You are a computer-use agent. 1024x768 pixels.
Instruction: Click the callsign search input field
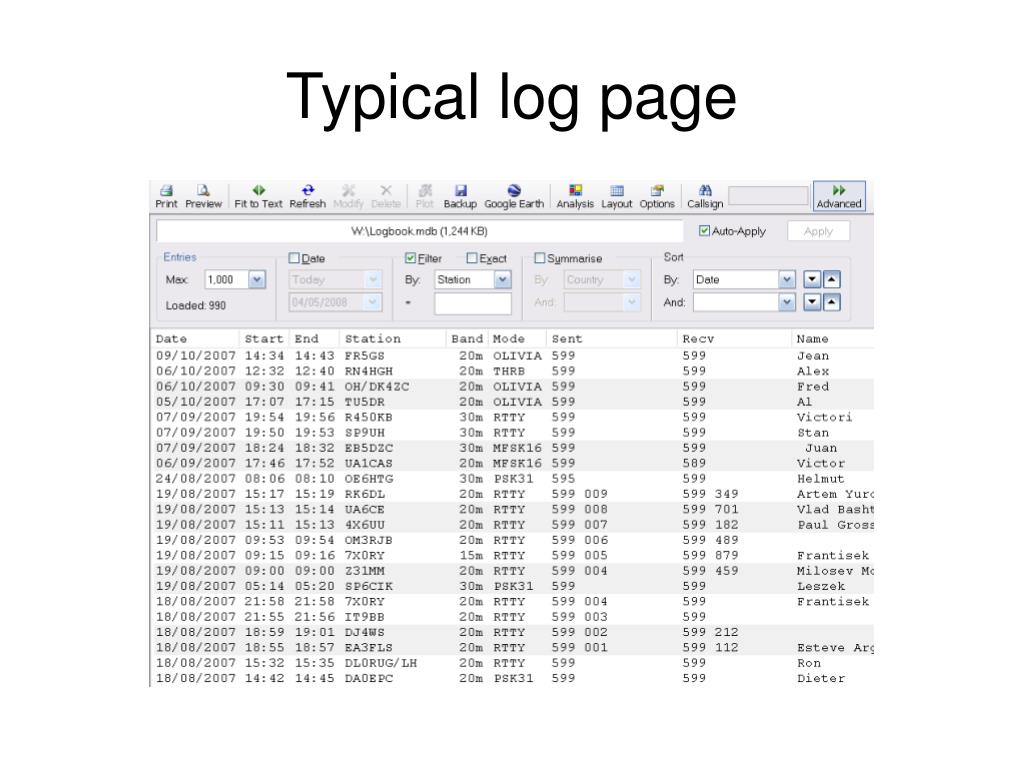pyautogui.click(x=769, y=196)
